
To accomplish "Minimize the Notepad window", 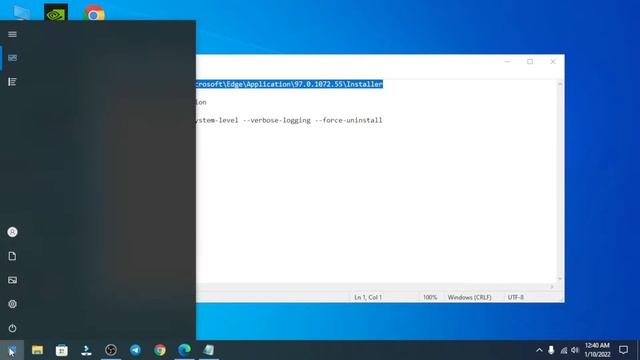I will tap(507, 62).
